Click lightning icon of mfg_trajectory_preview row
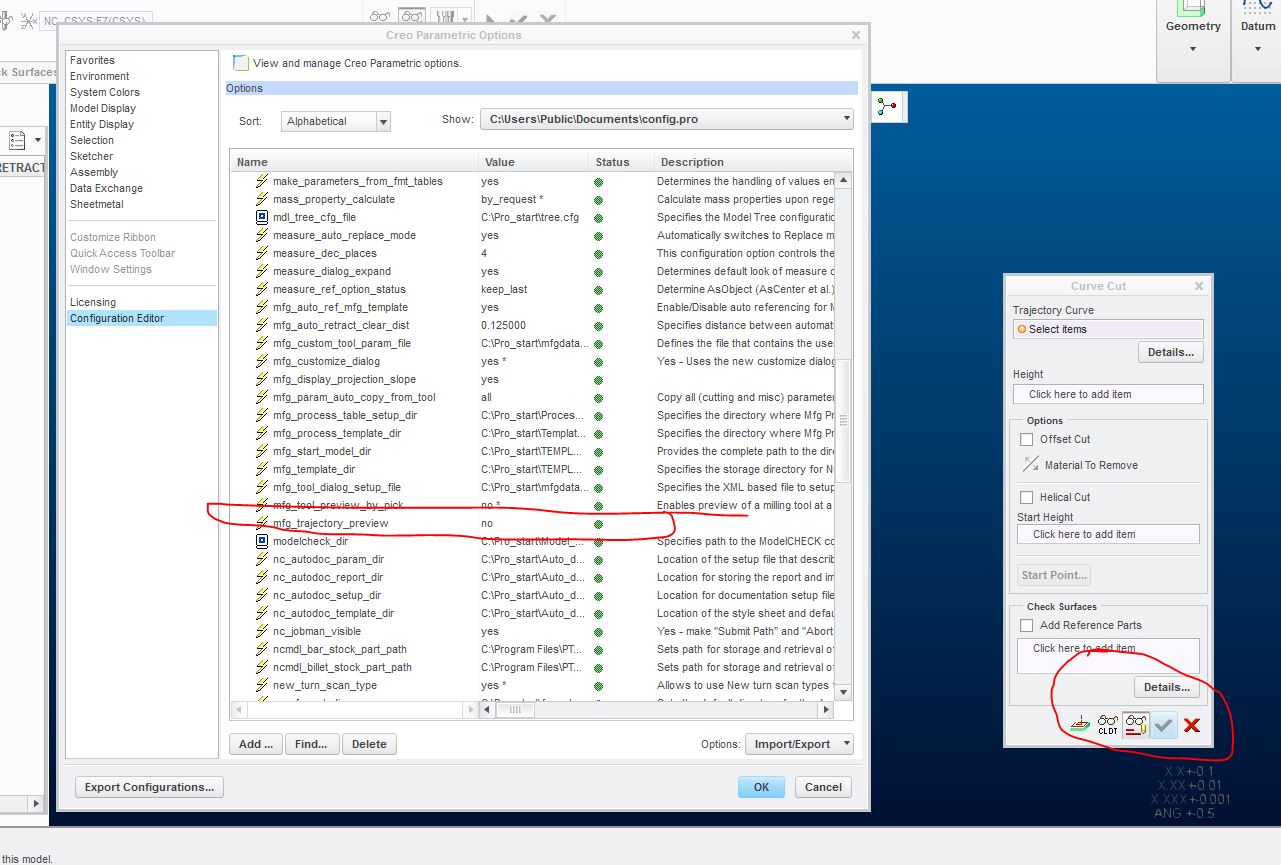 262,523
